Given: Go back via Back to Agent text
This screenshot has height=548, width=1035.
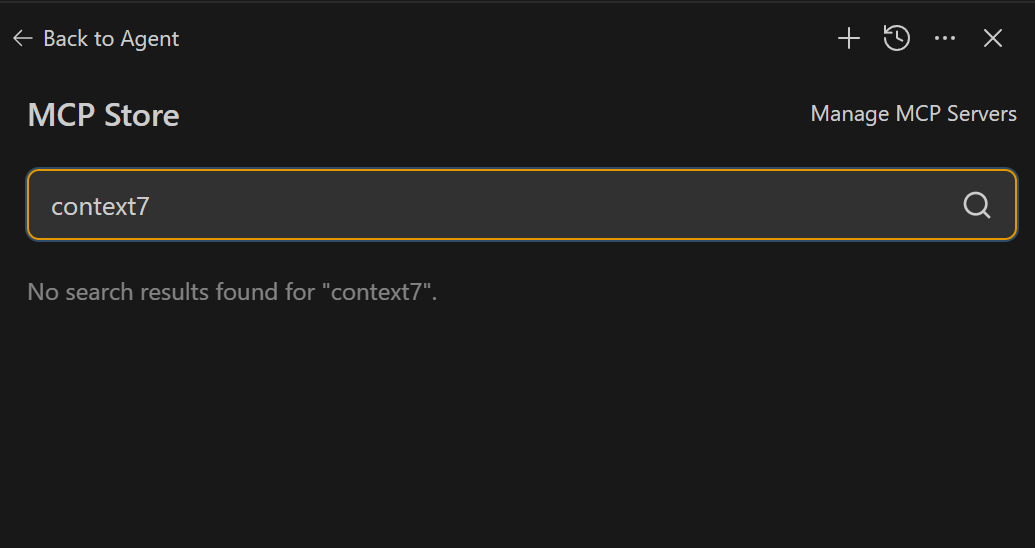Looking at the screenshot, I should [111, 39].
